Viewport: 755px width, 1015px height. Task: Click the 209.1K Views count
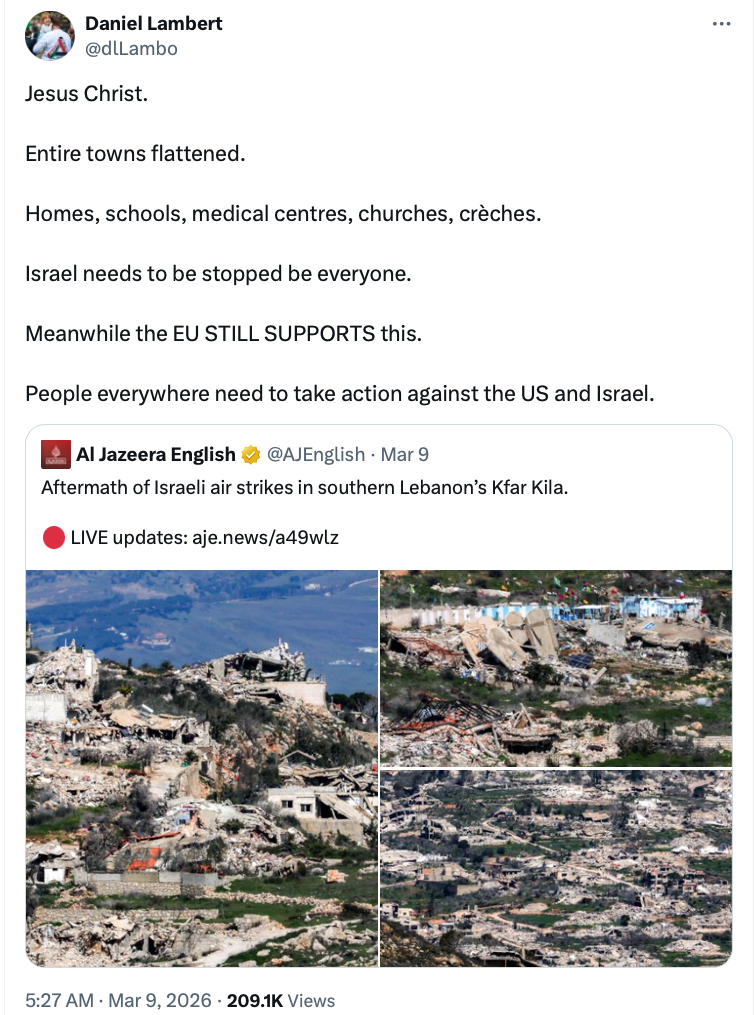coord(281,1000)
